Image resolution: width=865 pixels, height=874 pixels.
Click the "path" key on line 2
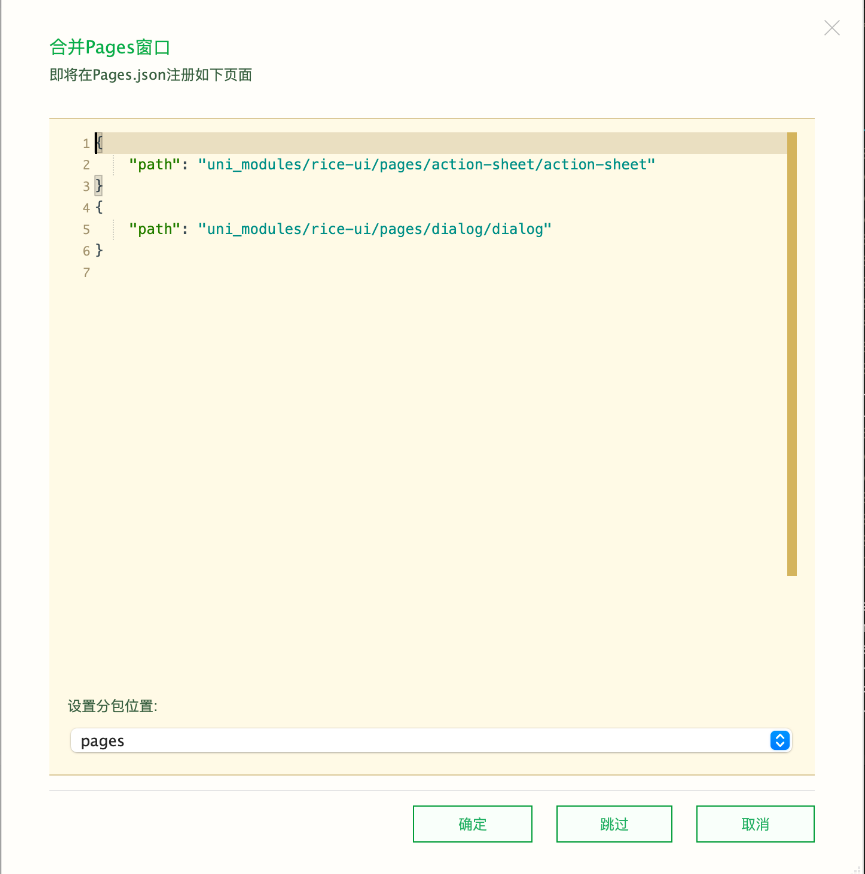(x=154, y=165)
